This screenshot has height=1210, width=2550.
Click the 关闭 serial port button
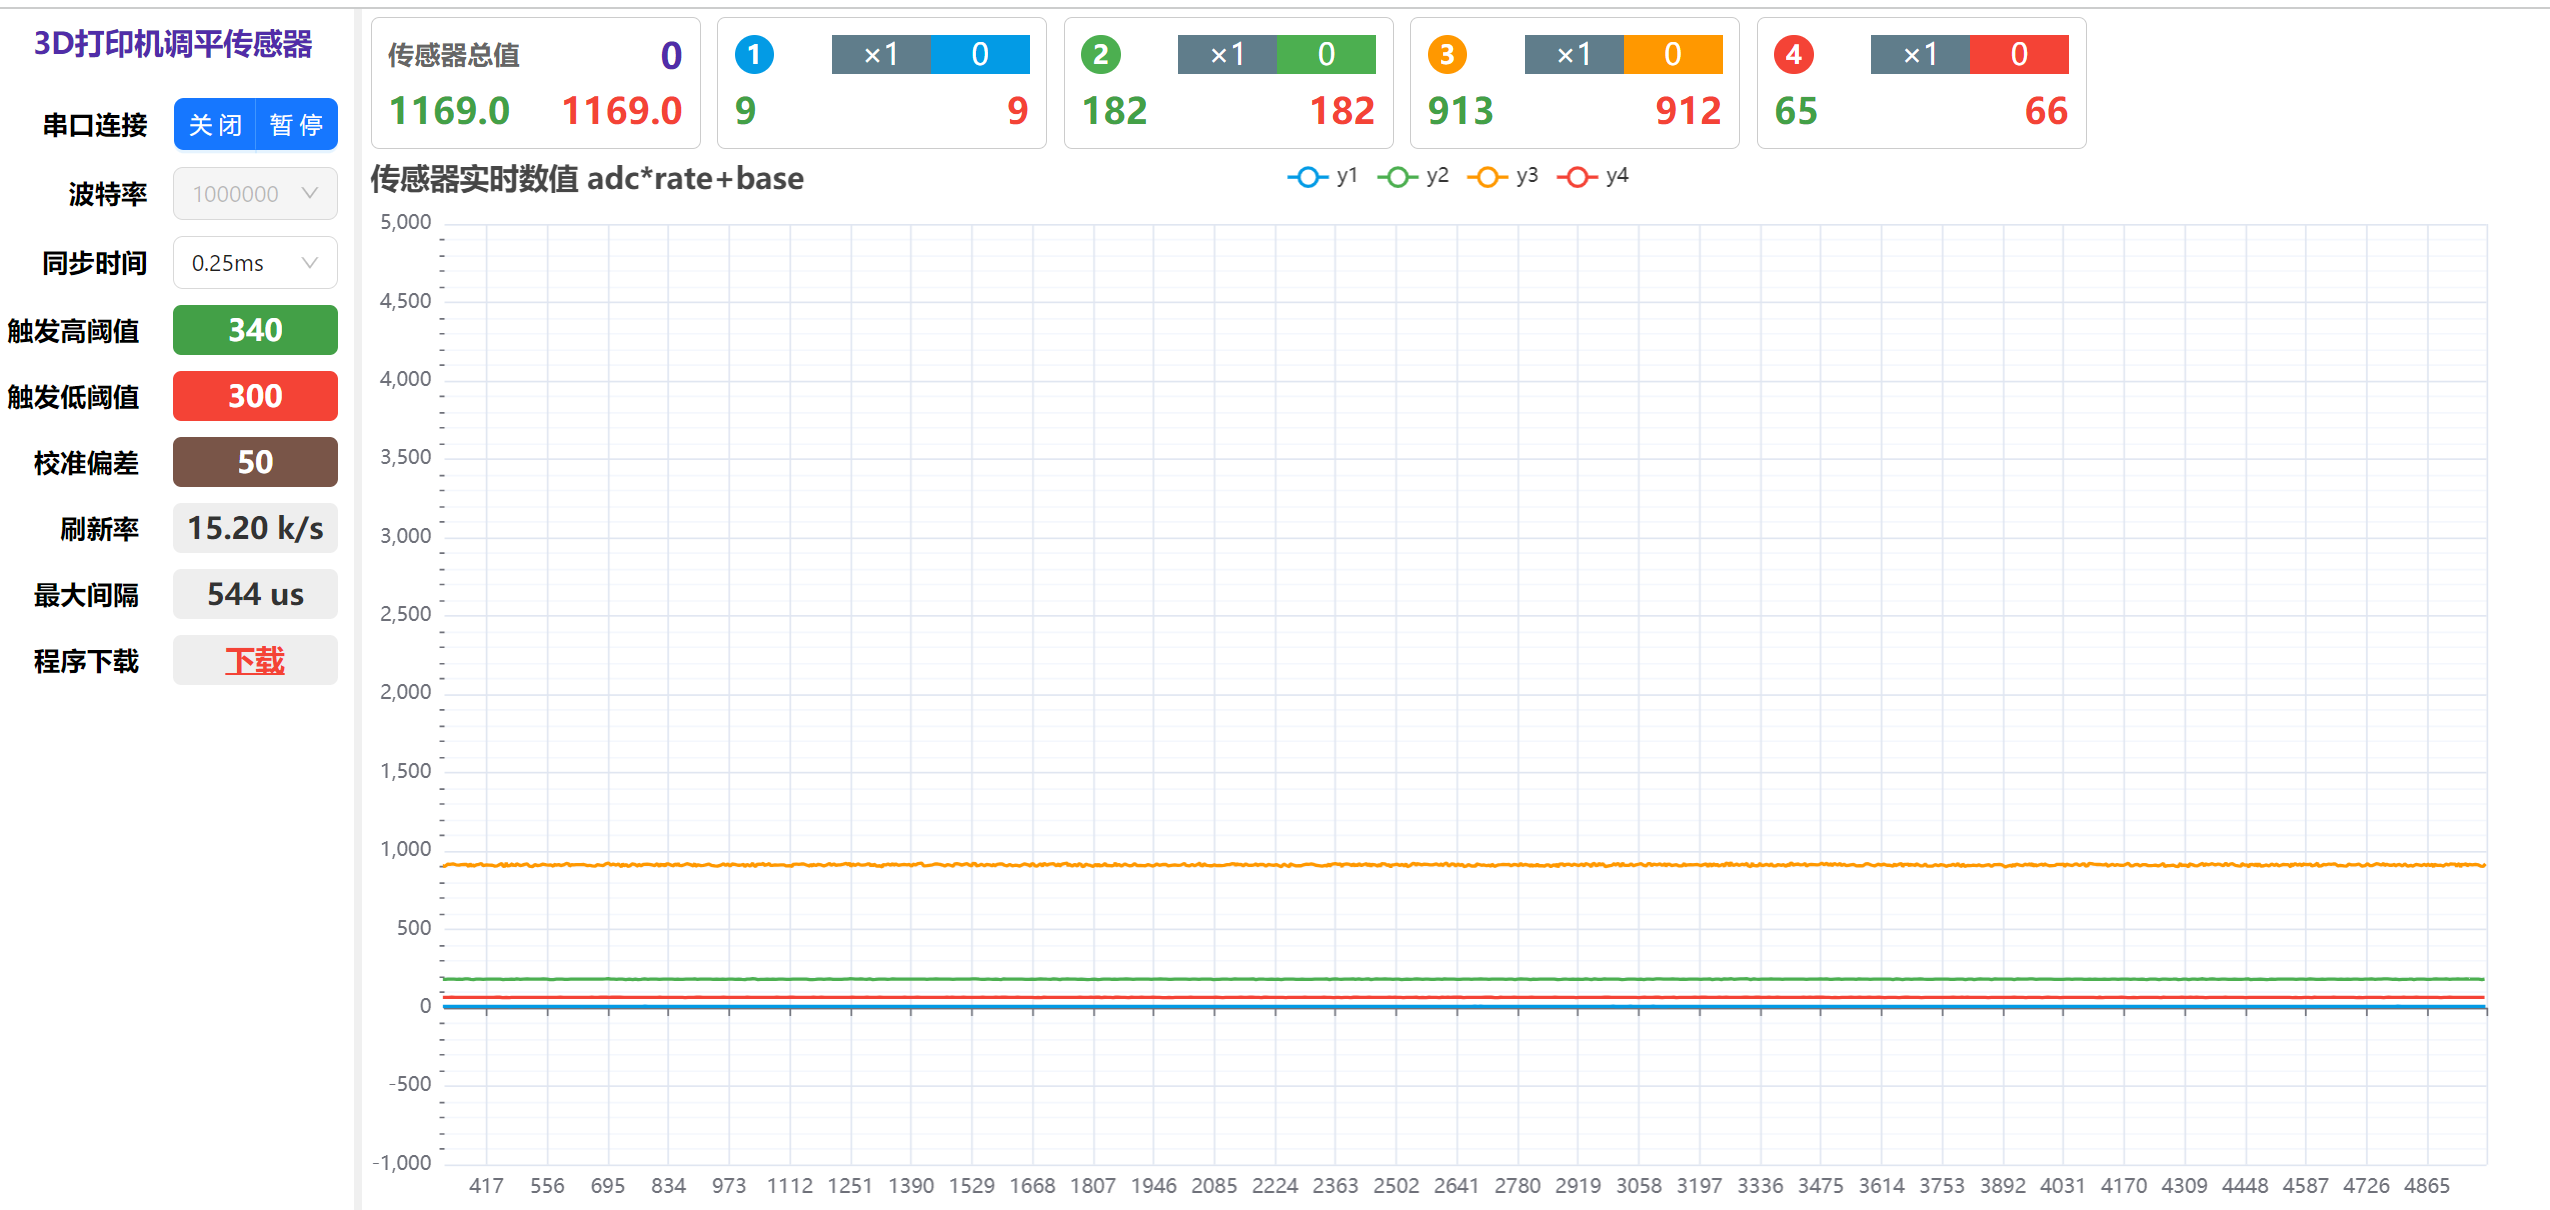coord(215,125)
